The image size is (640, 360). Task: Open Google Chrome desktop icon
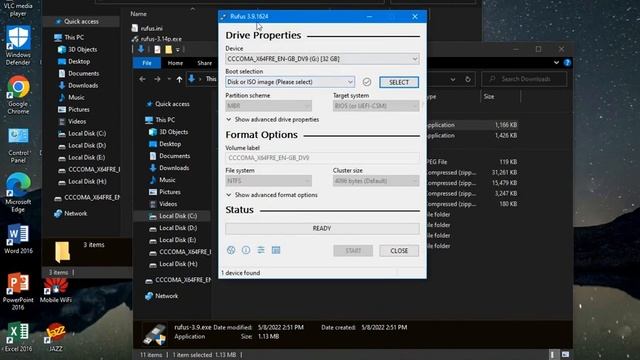pos(18,95)
